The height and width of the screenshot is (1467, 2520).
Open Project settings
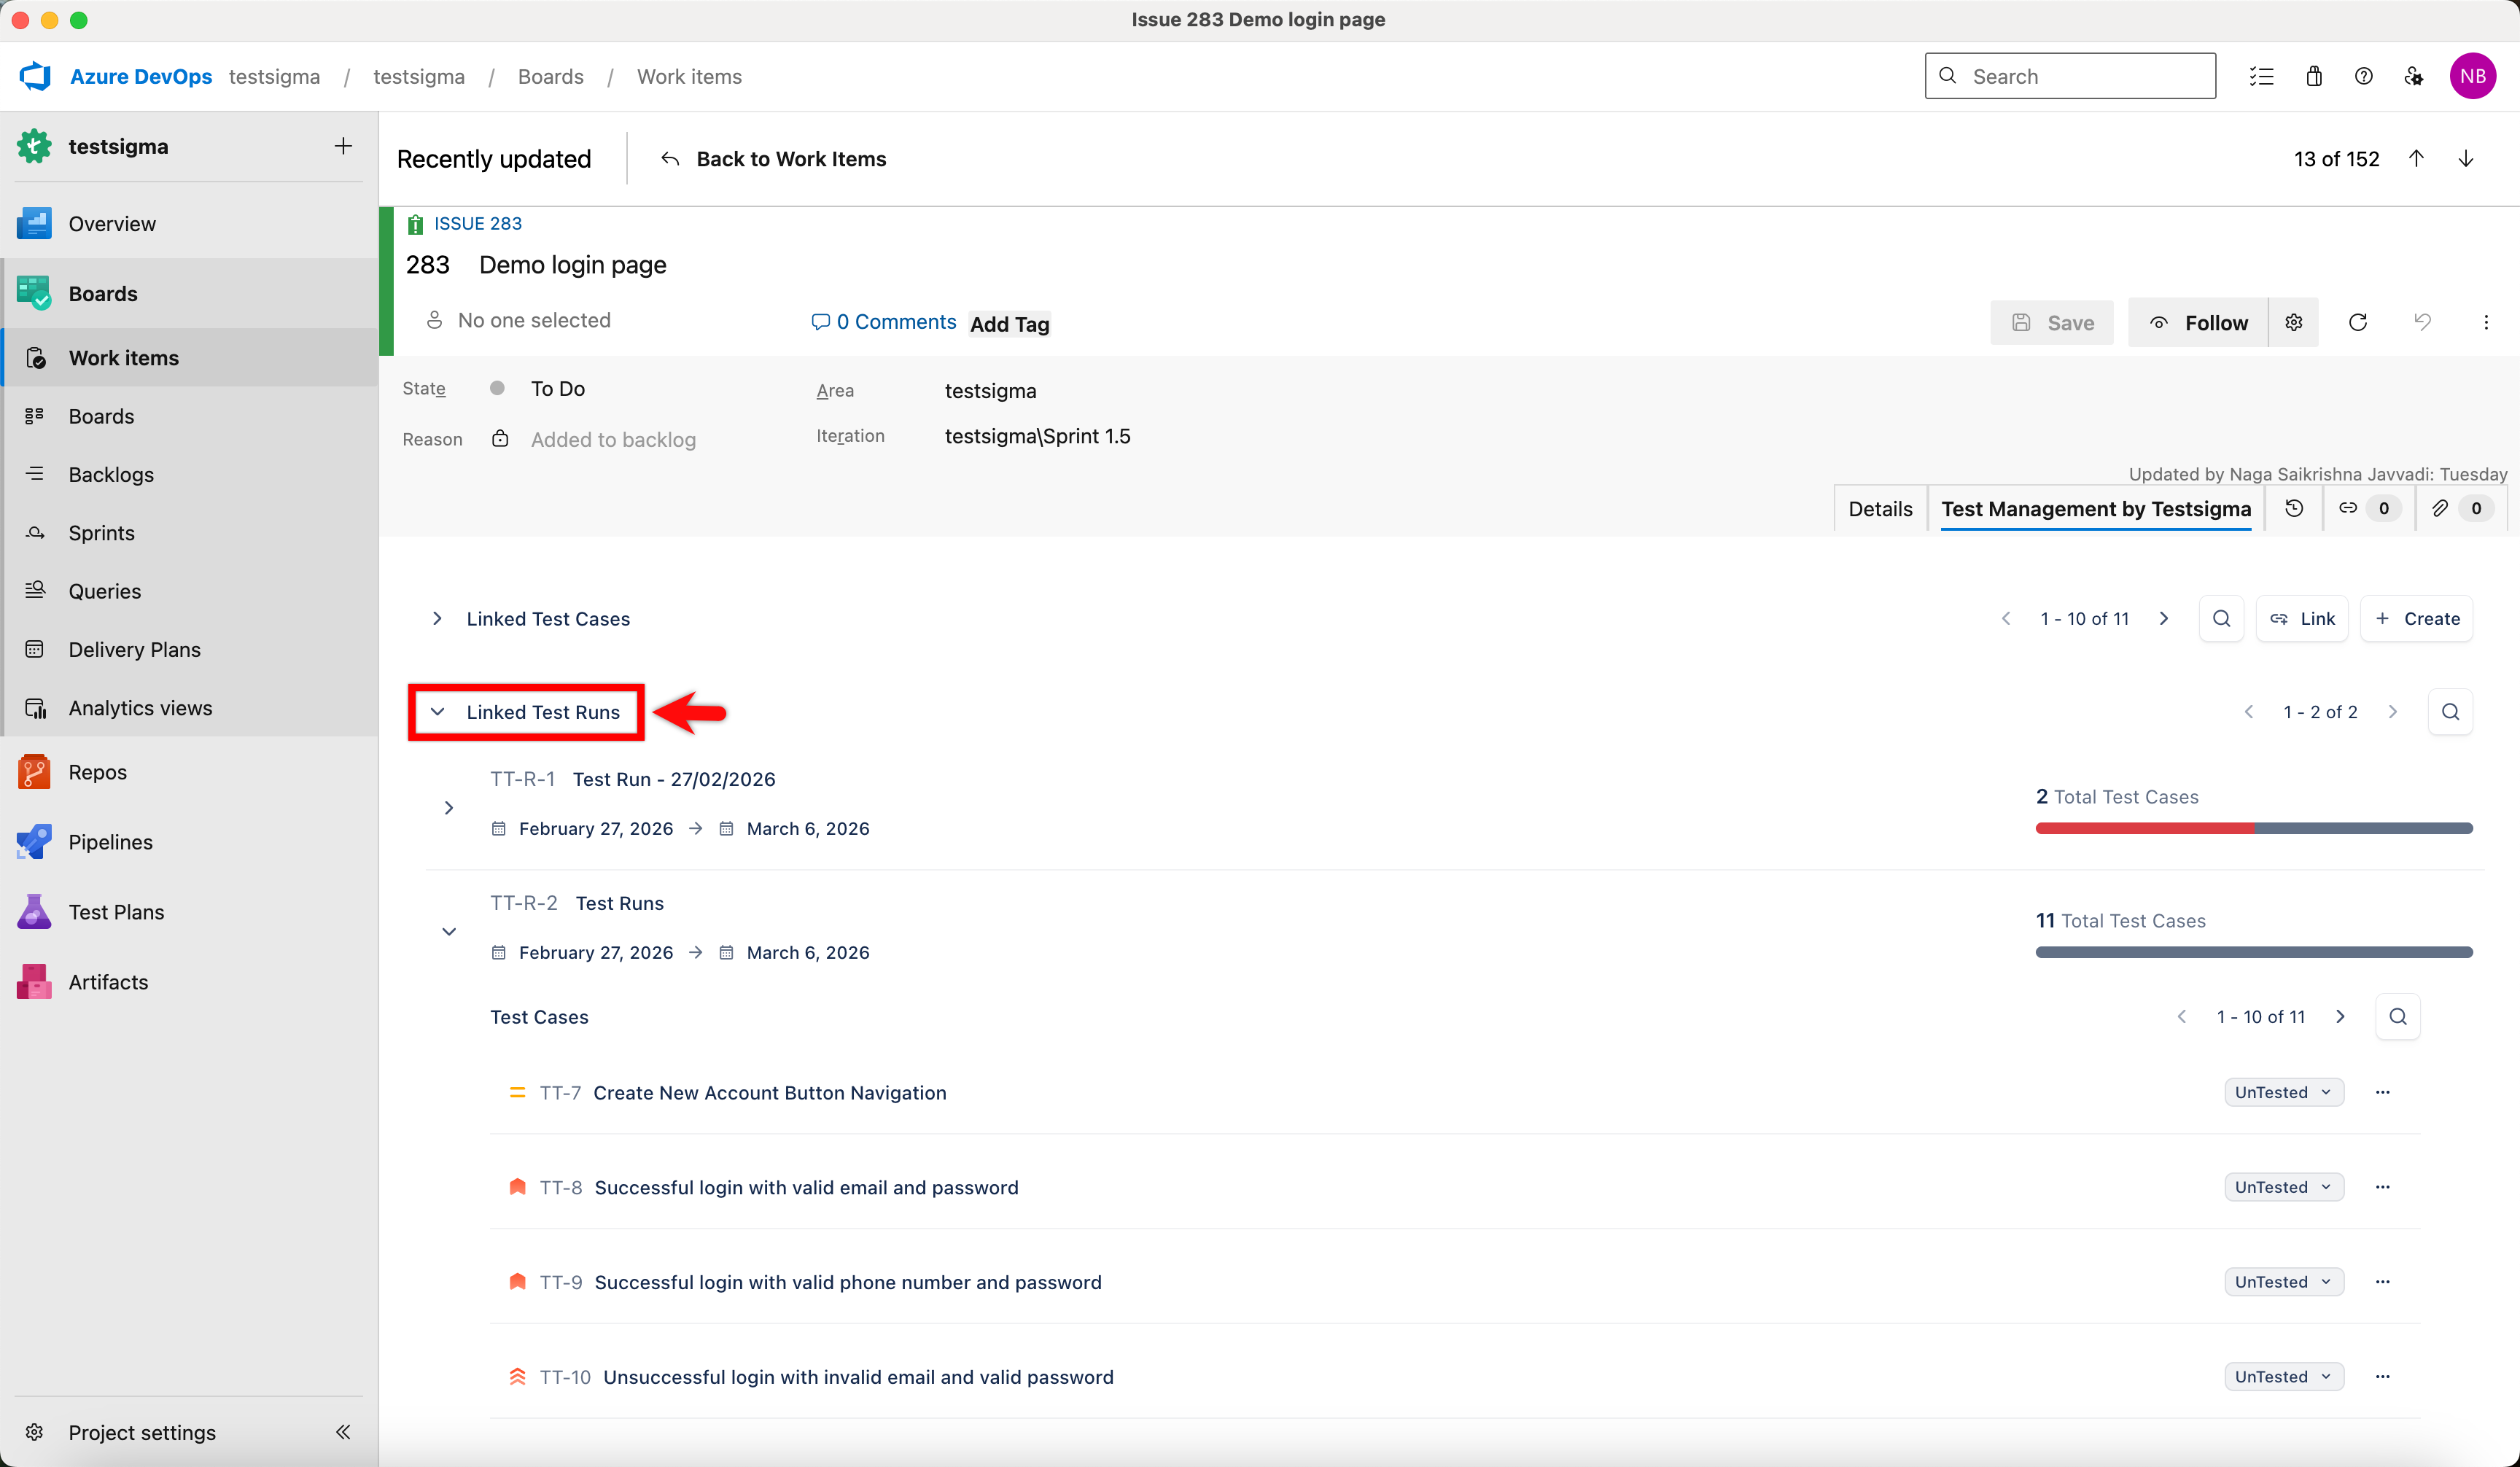click(x=142, y=1432)
